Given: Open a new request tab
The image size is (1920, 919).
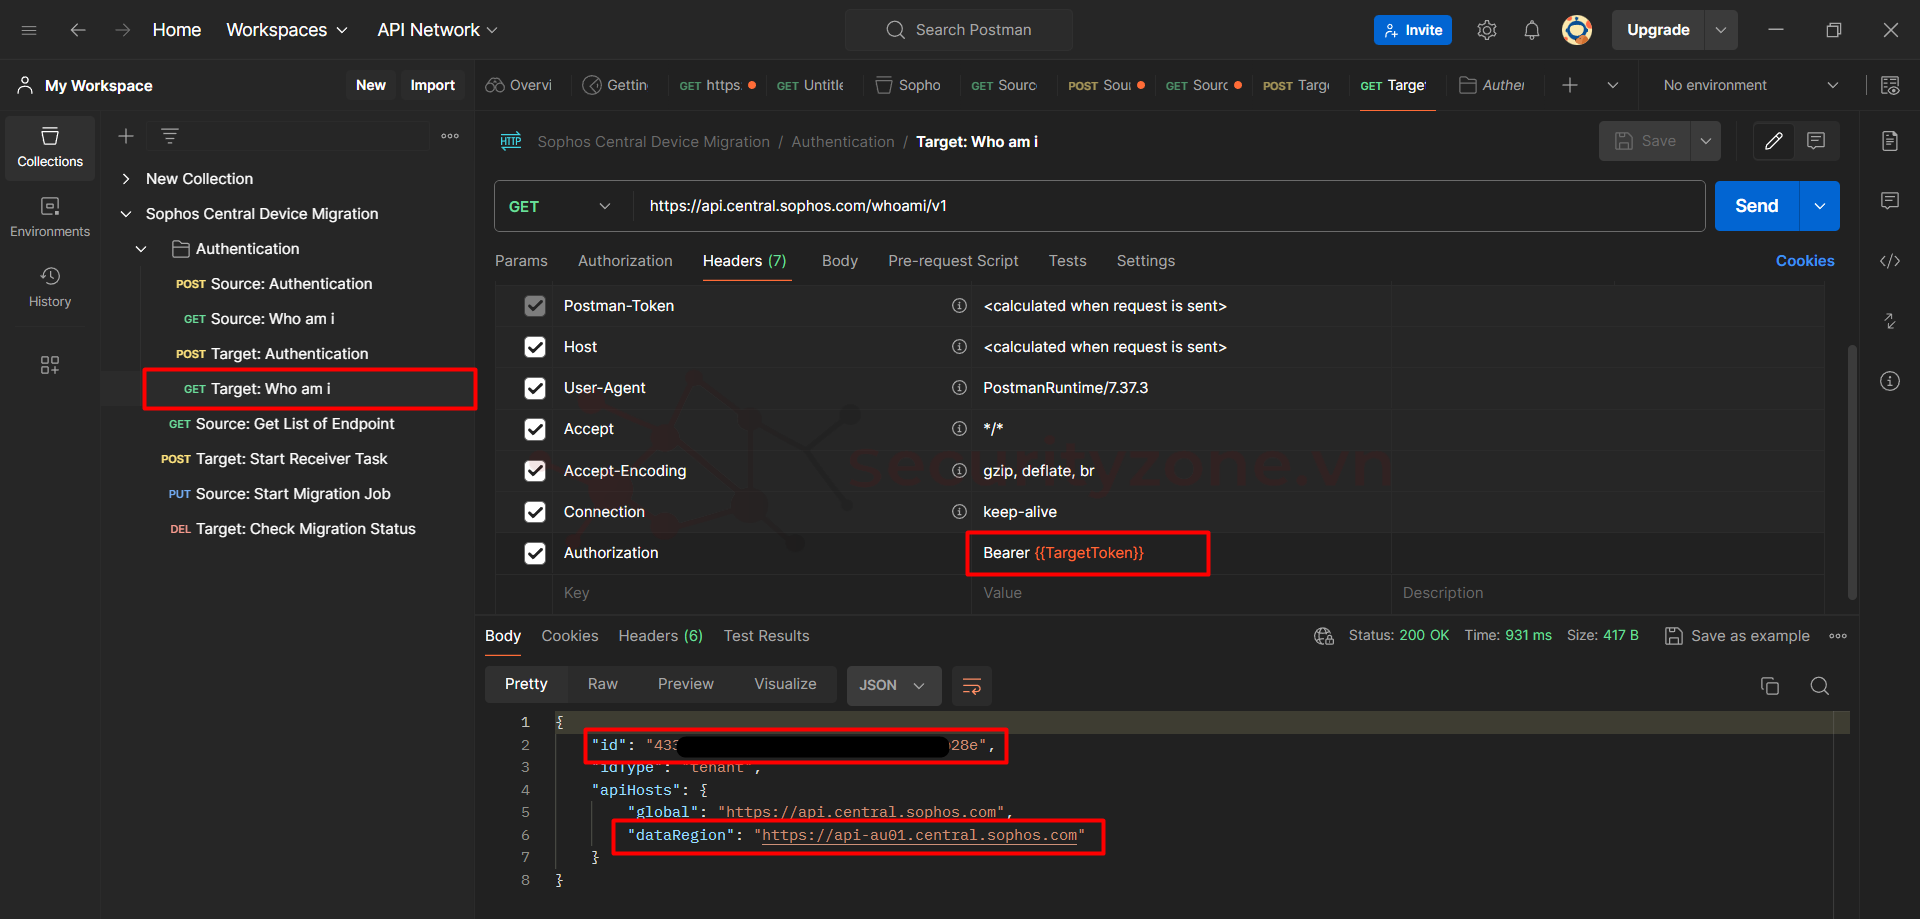Looking at the screenshot, I should (1570, 85).
